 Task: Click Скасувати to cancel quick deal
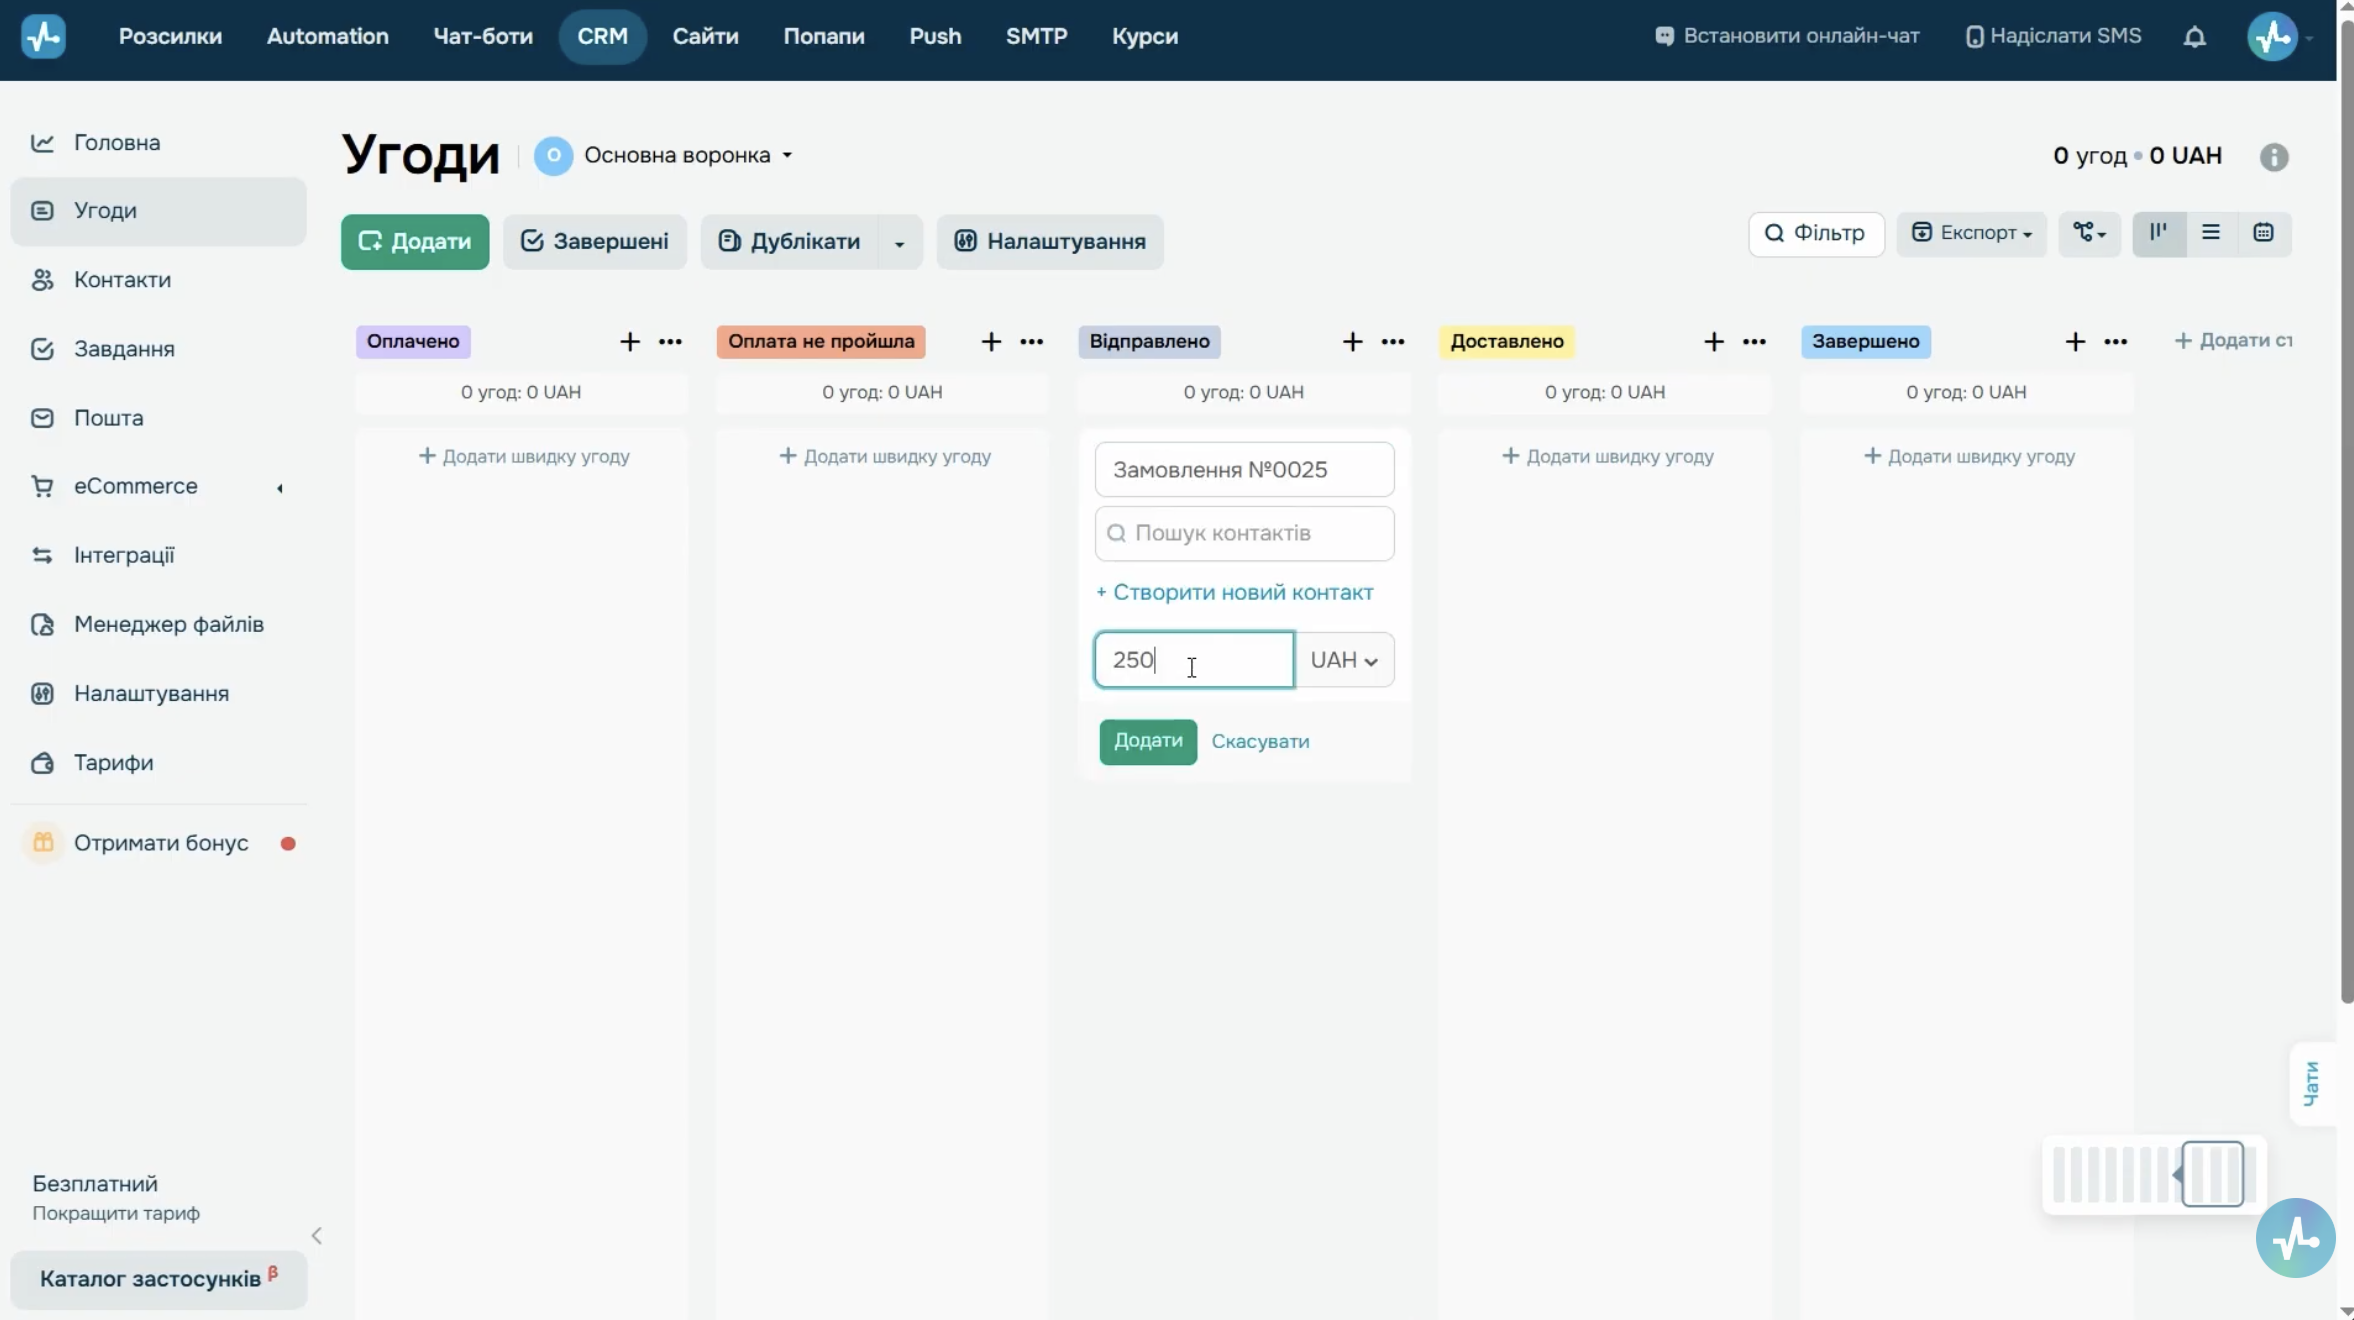1260,742
